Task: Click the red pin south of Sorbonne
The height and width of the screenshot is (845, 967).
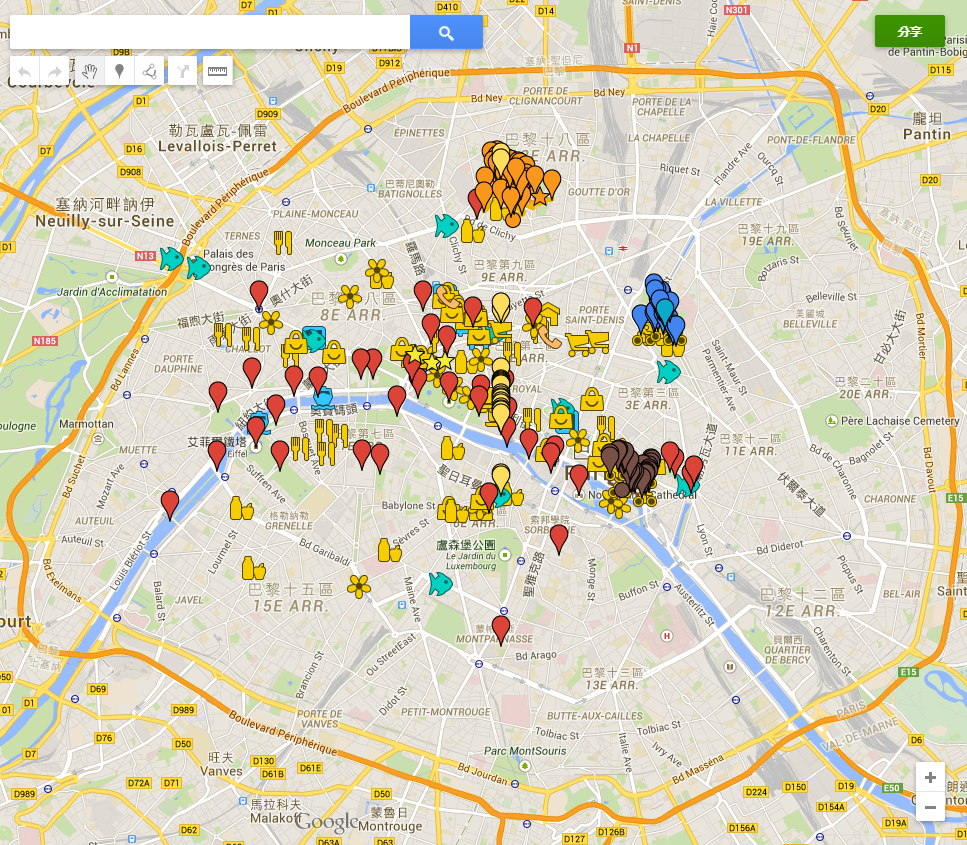Action: pyautogui.click(x=559, y=538)
